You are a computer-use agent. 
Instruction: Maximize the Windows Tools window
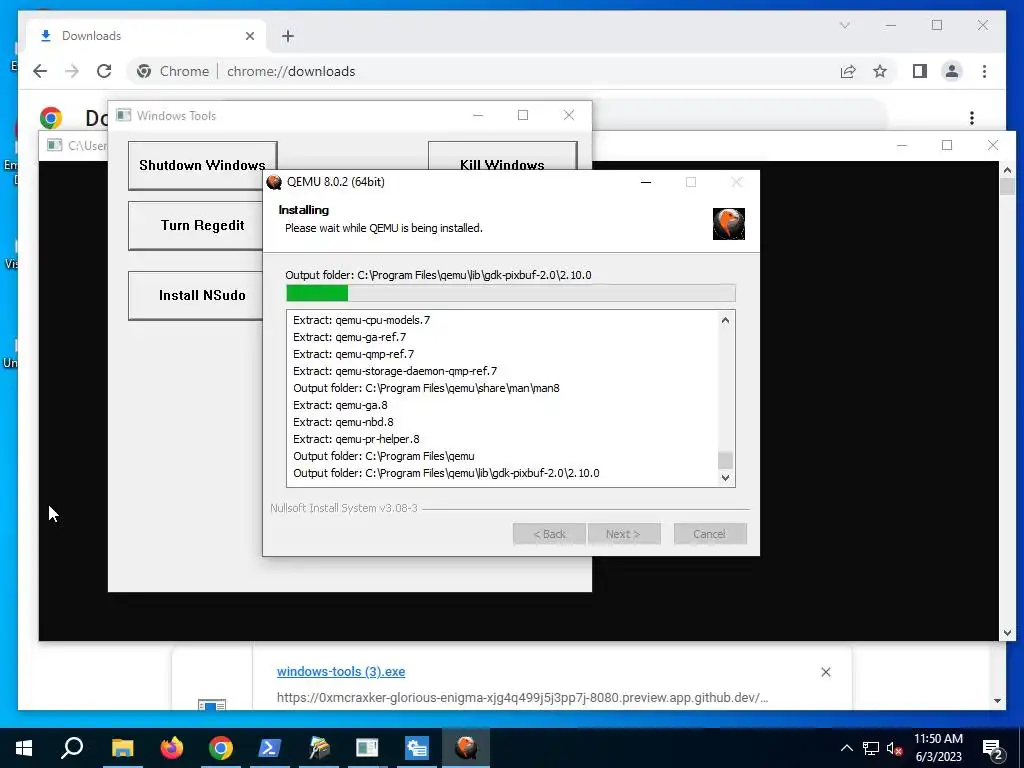[523, 116]
